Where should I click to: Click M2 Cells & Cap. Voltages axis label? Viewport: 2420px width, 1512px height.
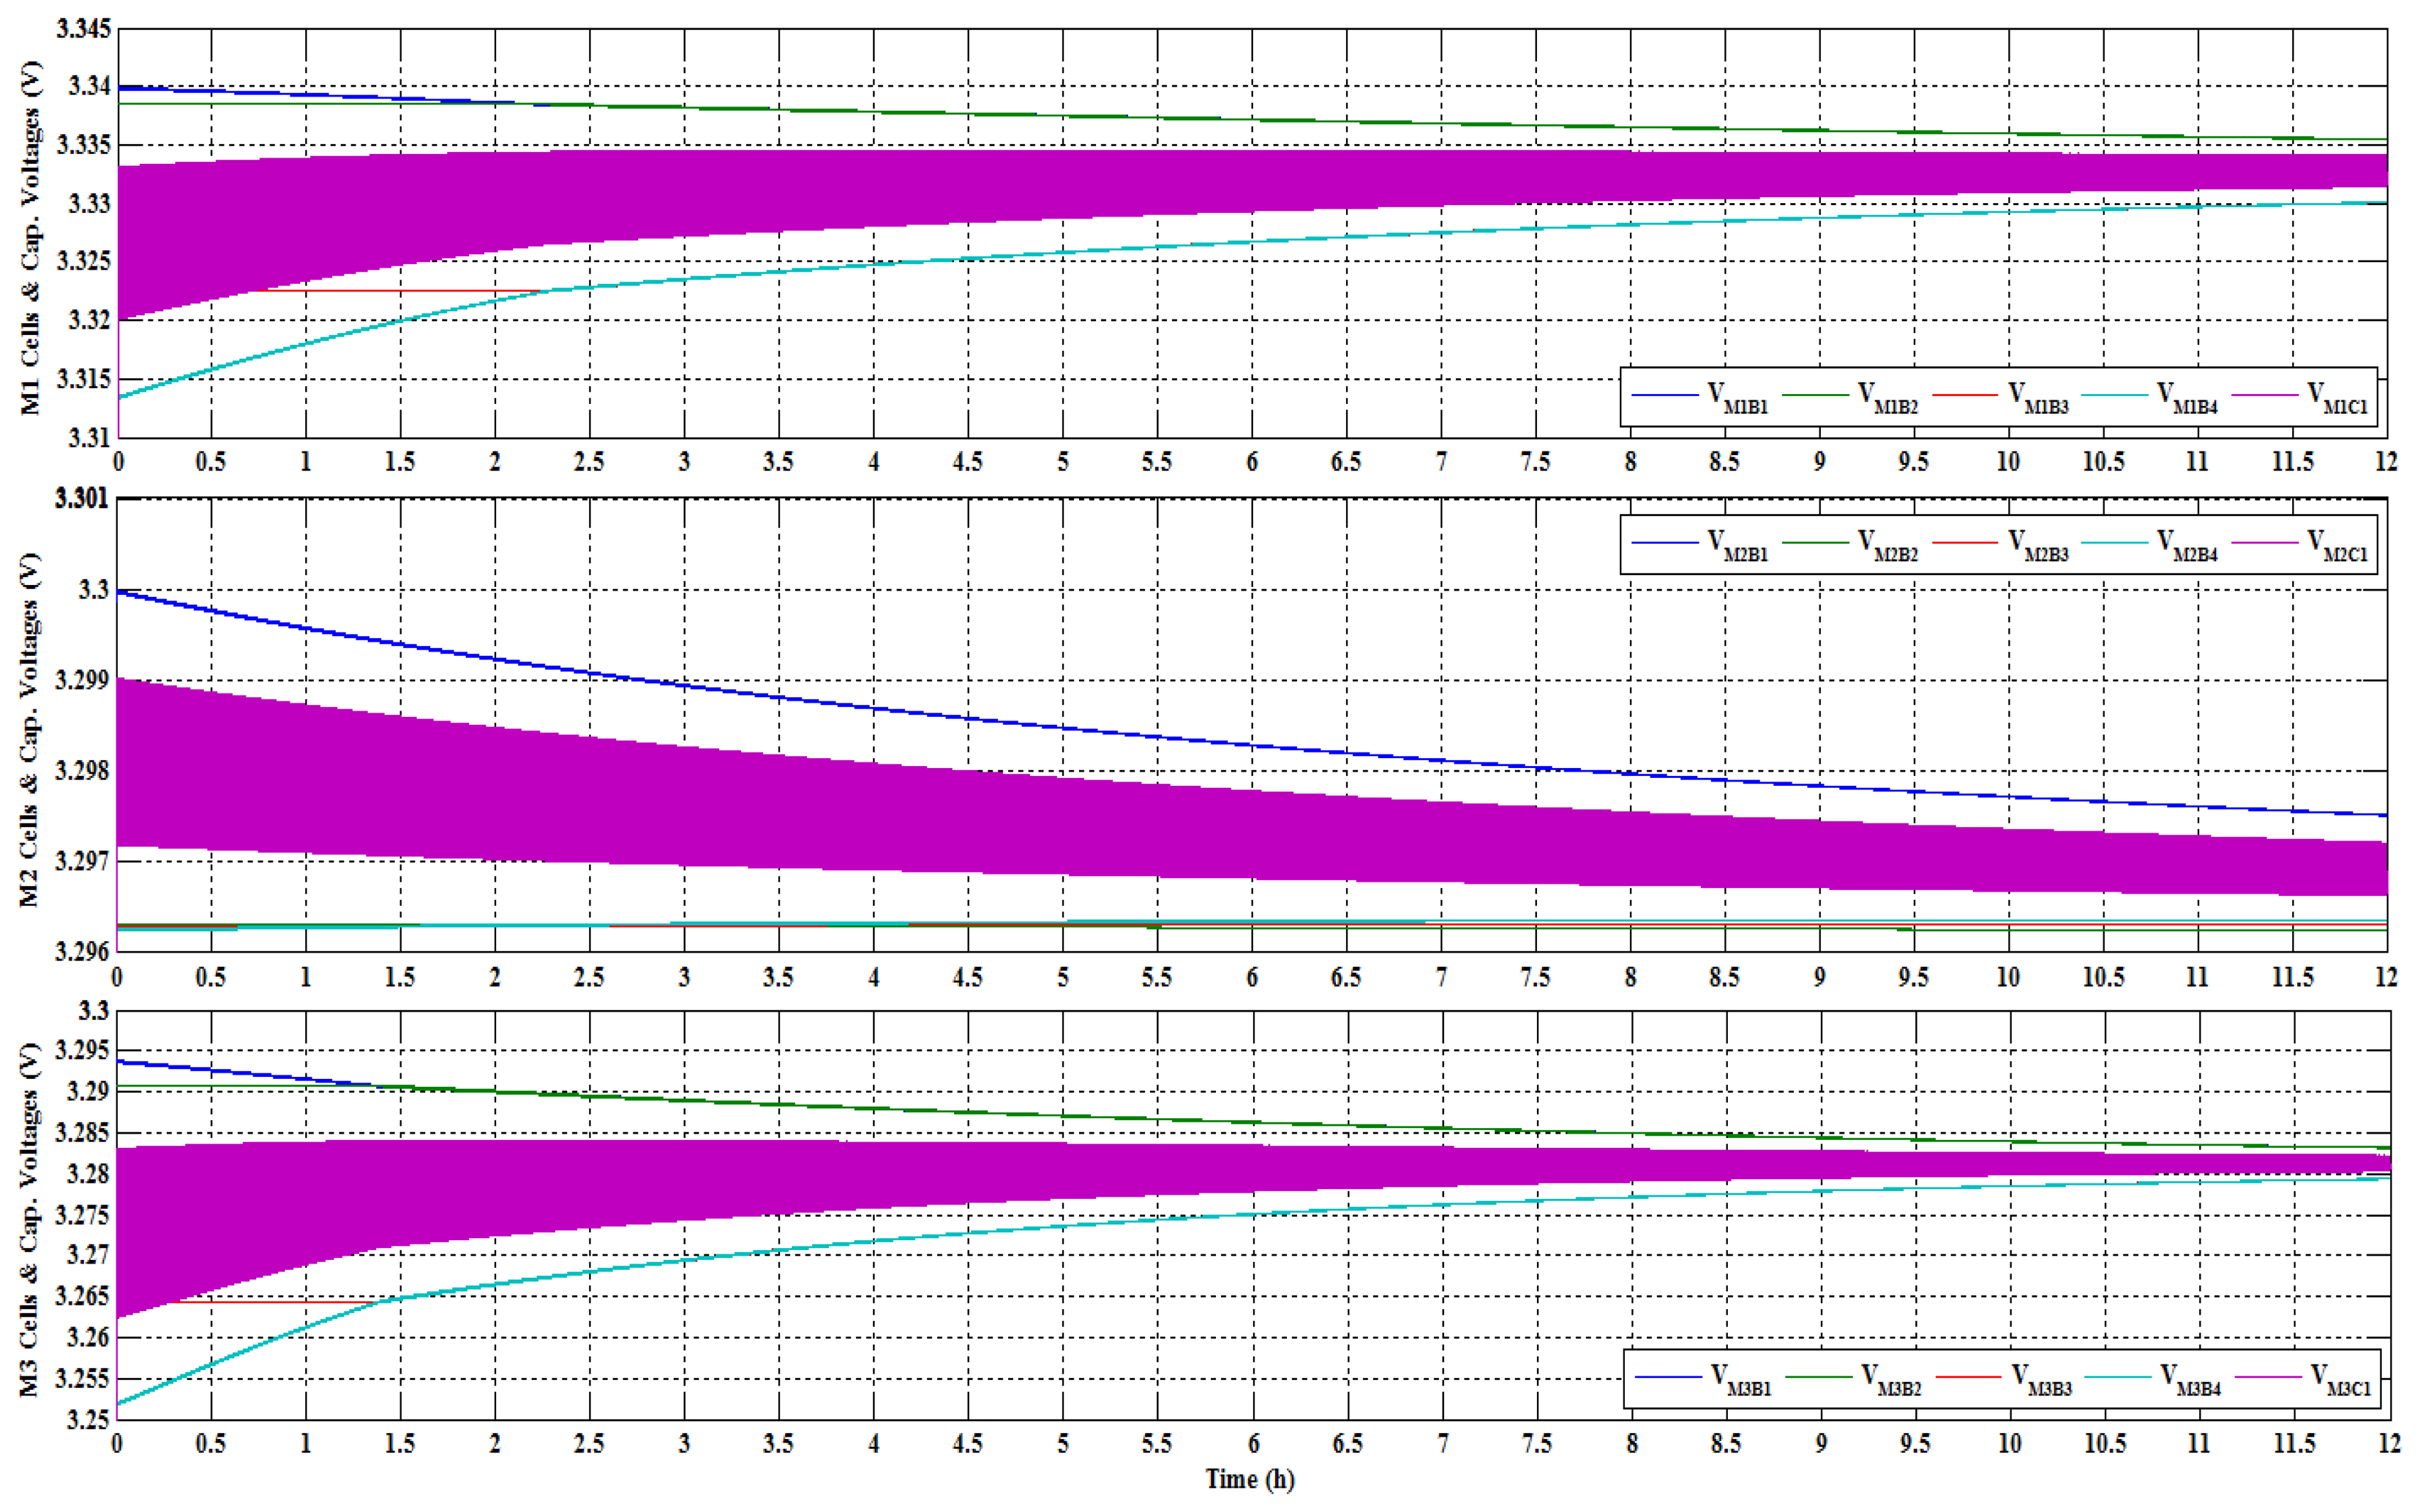[x=30, y=729]
